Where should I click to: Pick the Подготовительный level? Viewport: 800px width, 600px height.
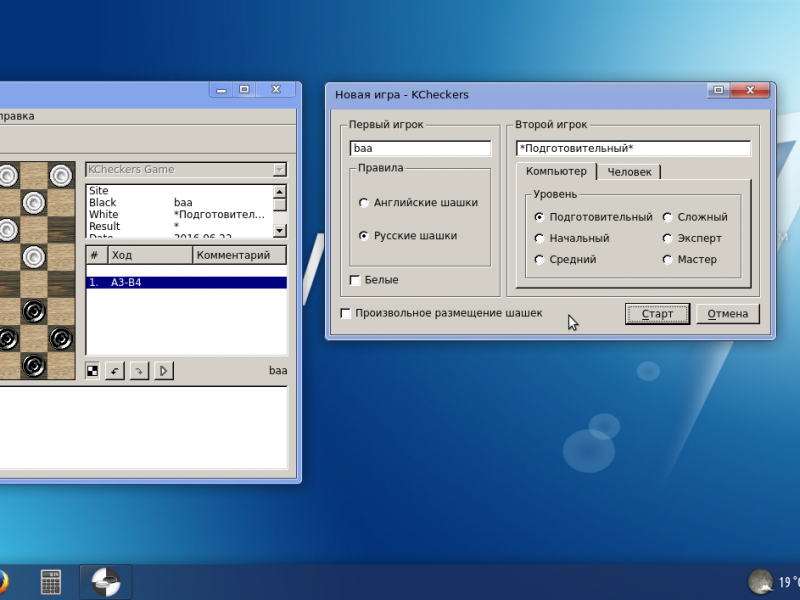coord(593,217)
